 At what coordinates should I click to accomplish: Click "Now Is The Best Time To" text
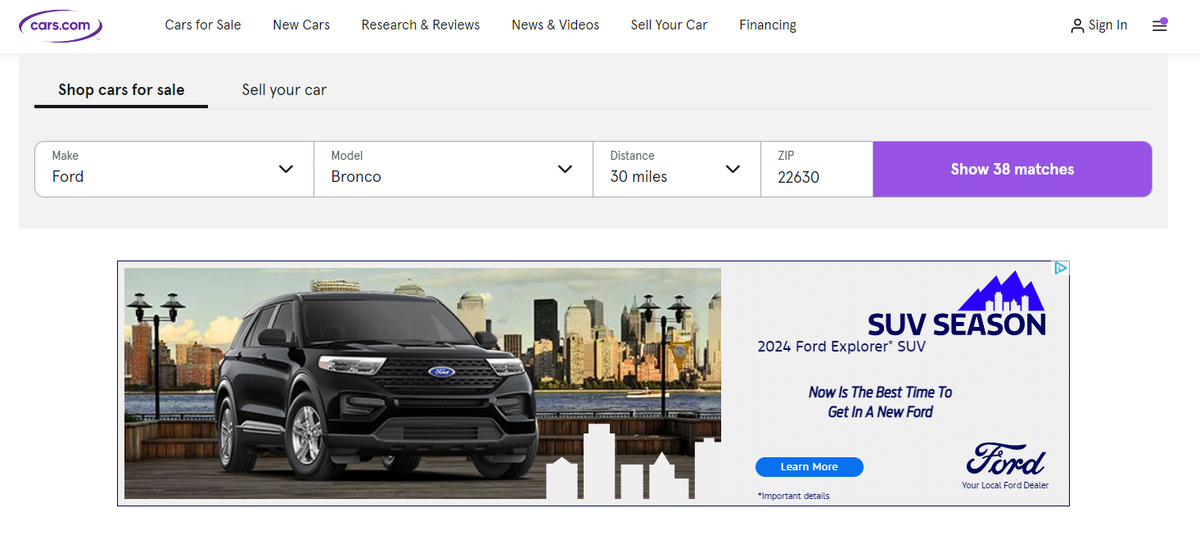[880, 392]
